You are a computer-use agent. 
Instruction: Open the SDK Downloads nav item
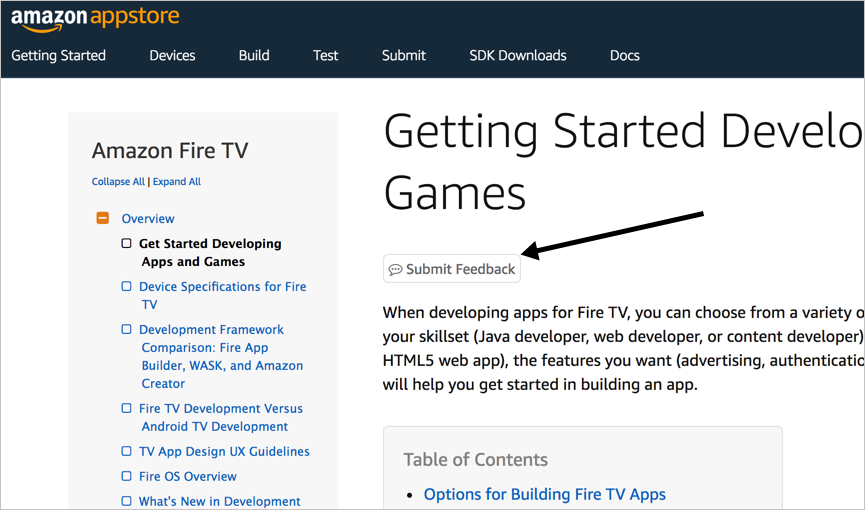click(x=517, y=55)
